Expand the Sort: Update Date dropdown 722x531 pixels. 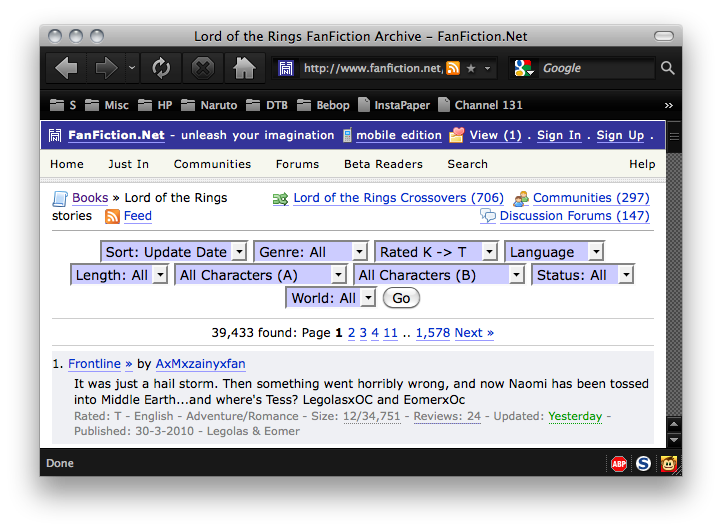(174, 252)
